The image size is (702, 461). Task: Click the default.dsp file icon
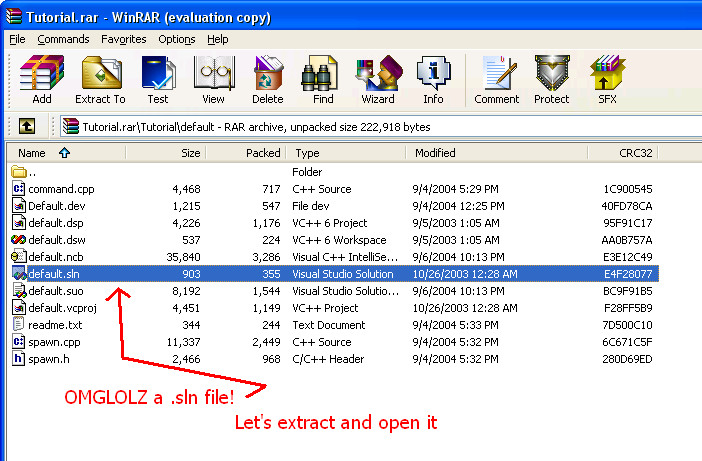(x=18, y=222)
